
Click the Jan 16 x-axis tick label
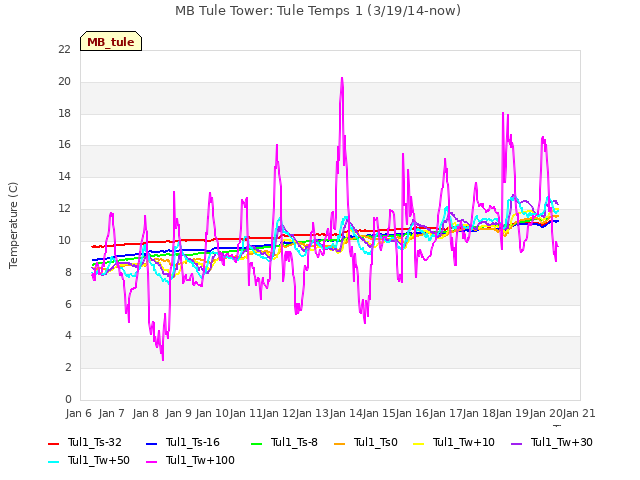[412, 413]
